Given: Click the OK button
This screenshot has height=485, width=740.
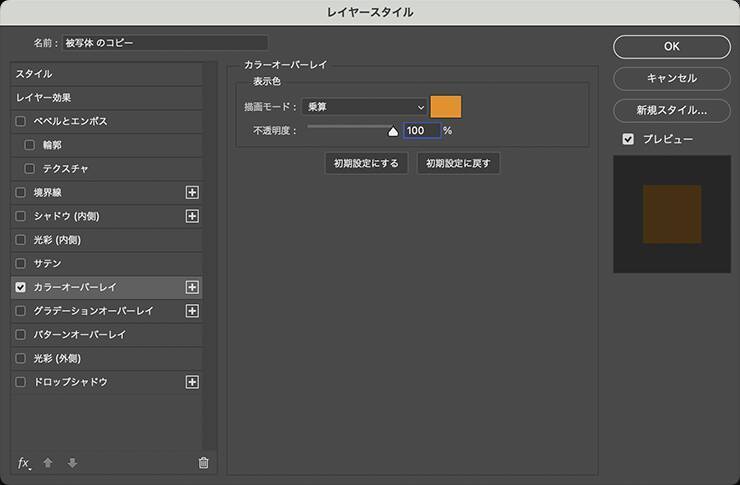Looking at the screenshot, I should [671, 46].
